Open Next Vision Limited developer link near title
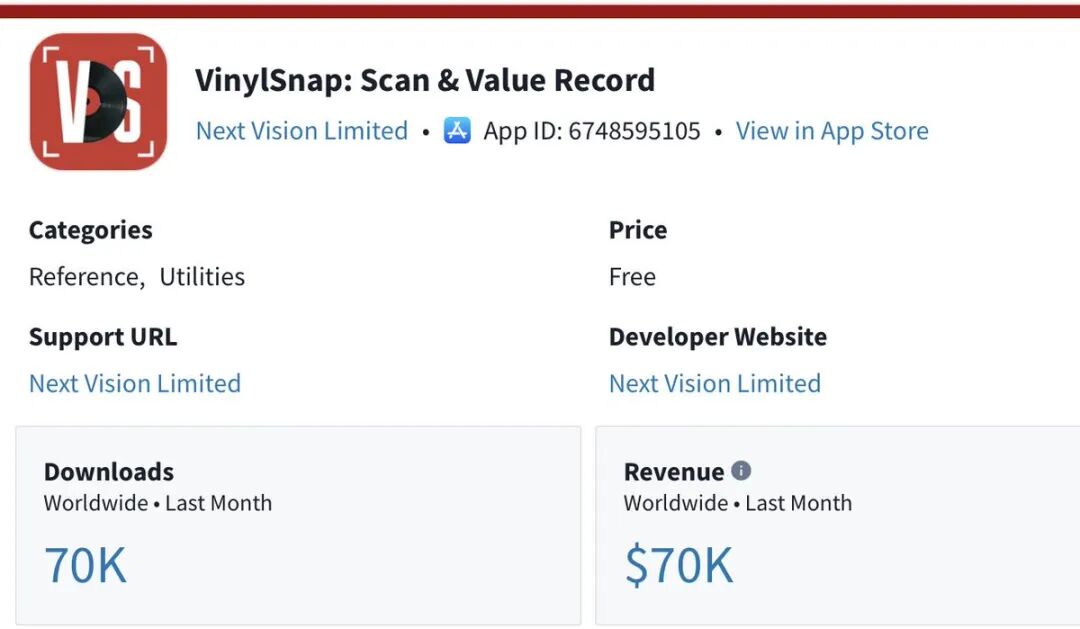 coord(302,131)
